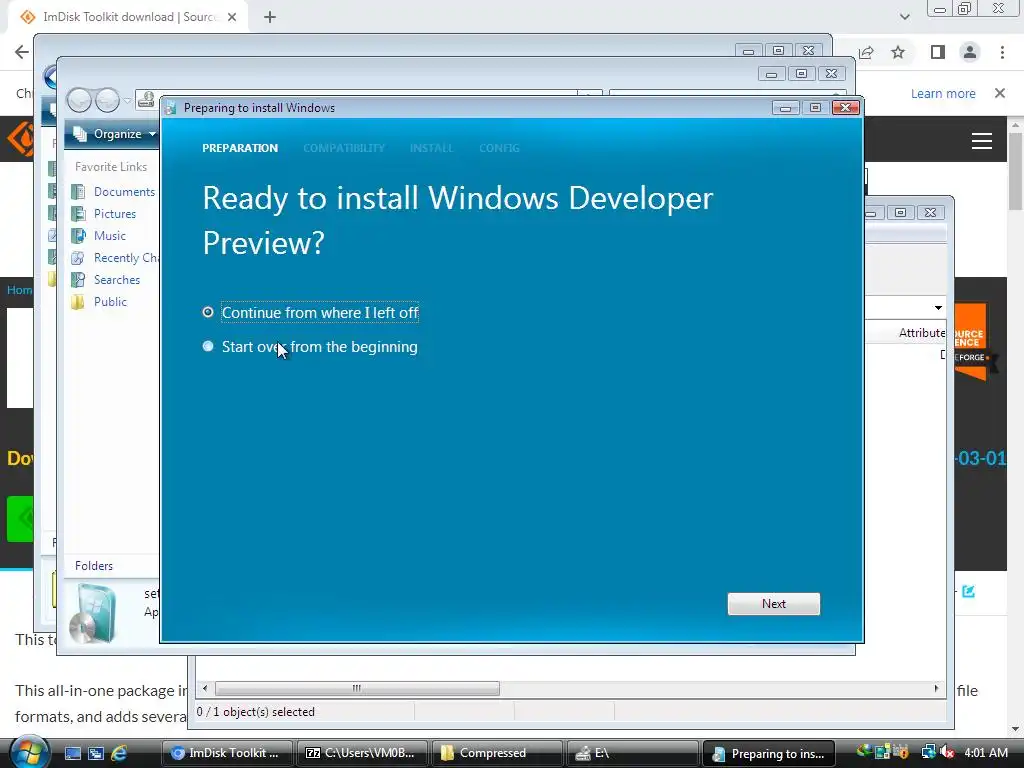Image resolution: width=1024 pixels, height=768 pixels.
Task: Click the edit pencil icon on SourceForge page
Action: (968, 592)
